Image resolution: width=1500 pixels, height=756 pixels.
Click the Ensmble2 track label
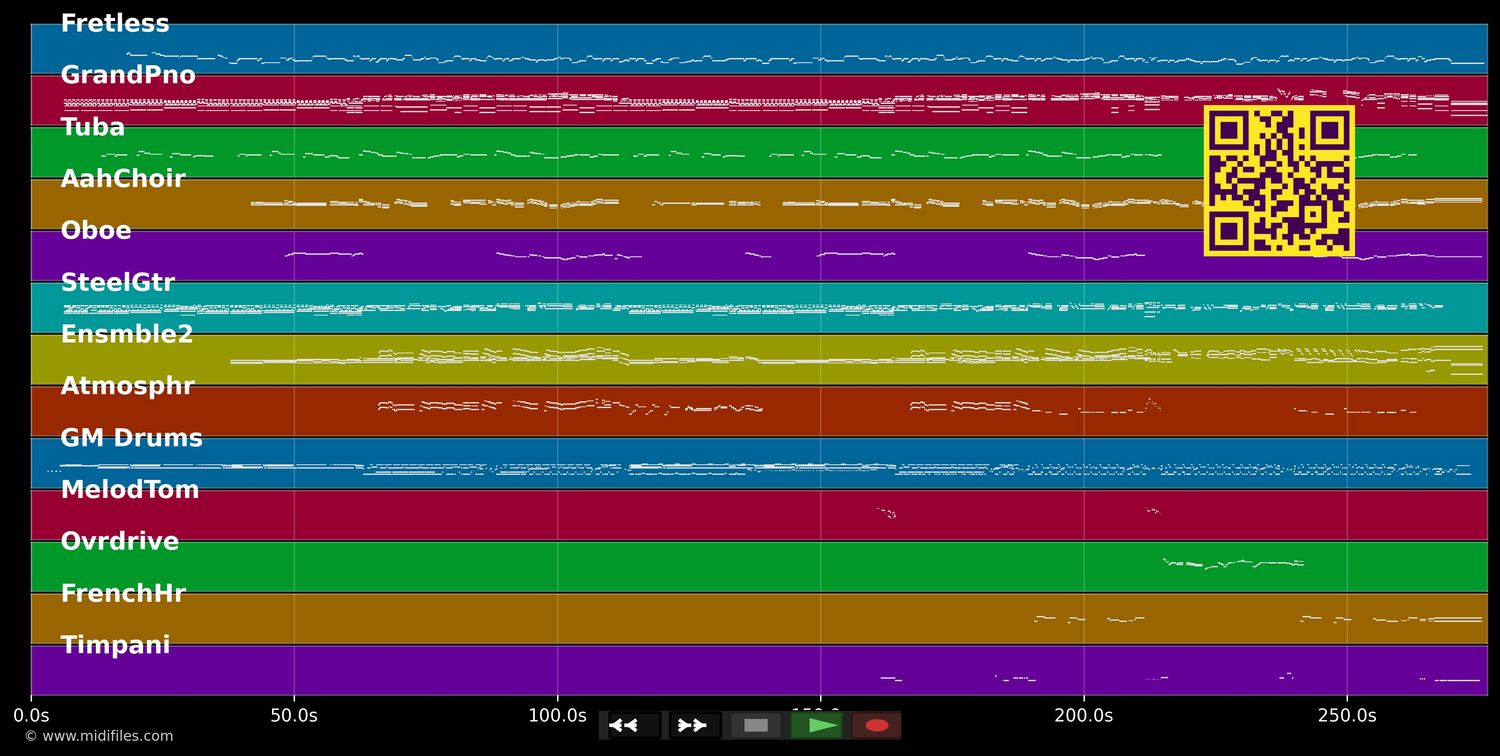pos(127,335)
